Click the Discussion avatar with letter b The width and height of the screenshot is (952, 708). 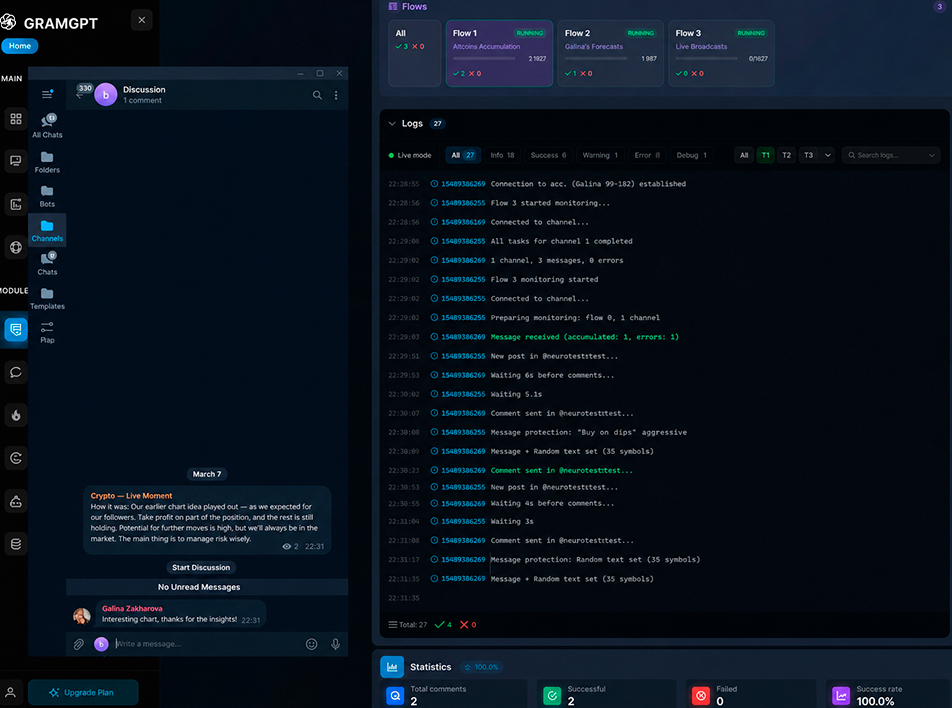click(106, 95)
